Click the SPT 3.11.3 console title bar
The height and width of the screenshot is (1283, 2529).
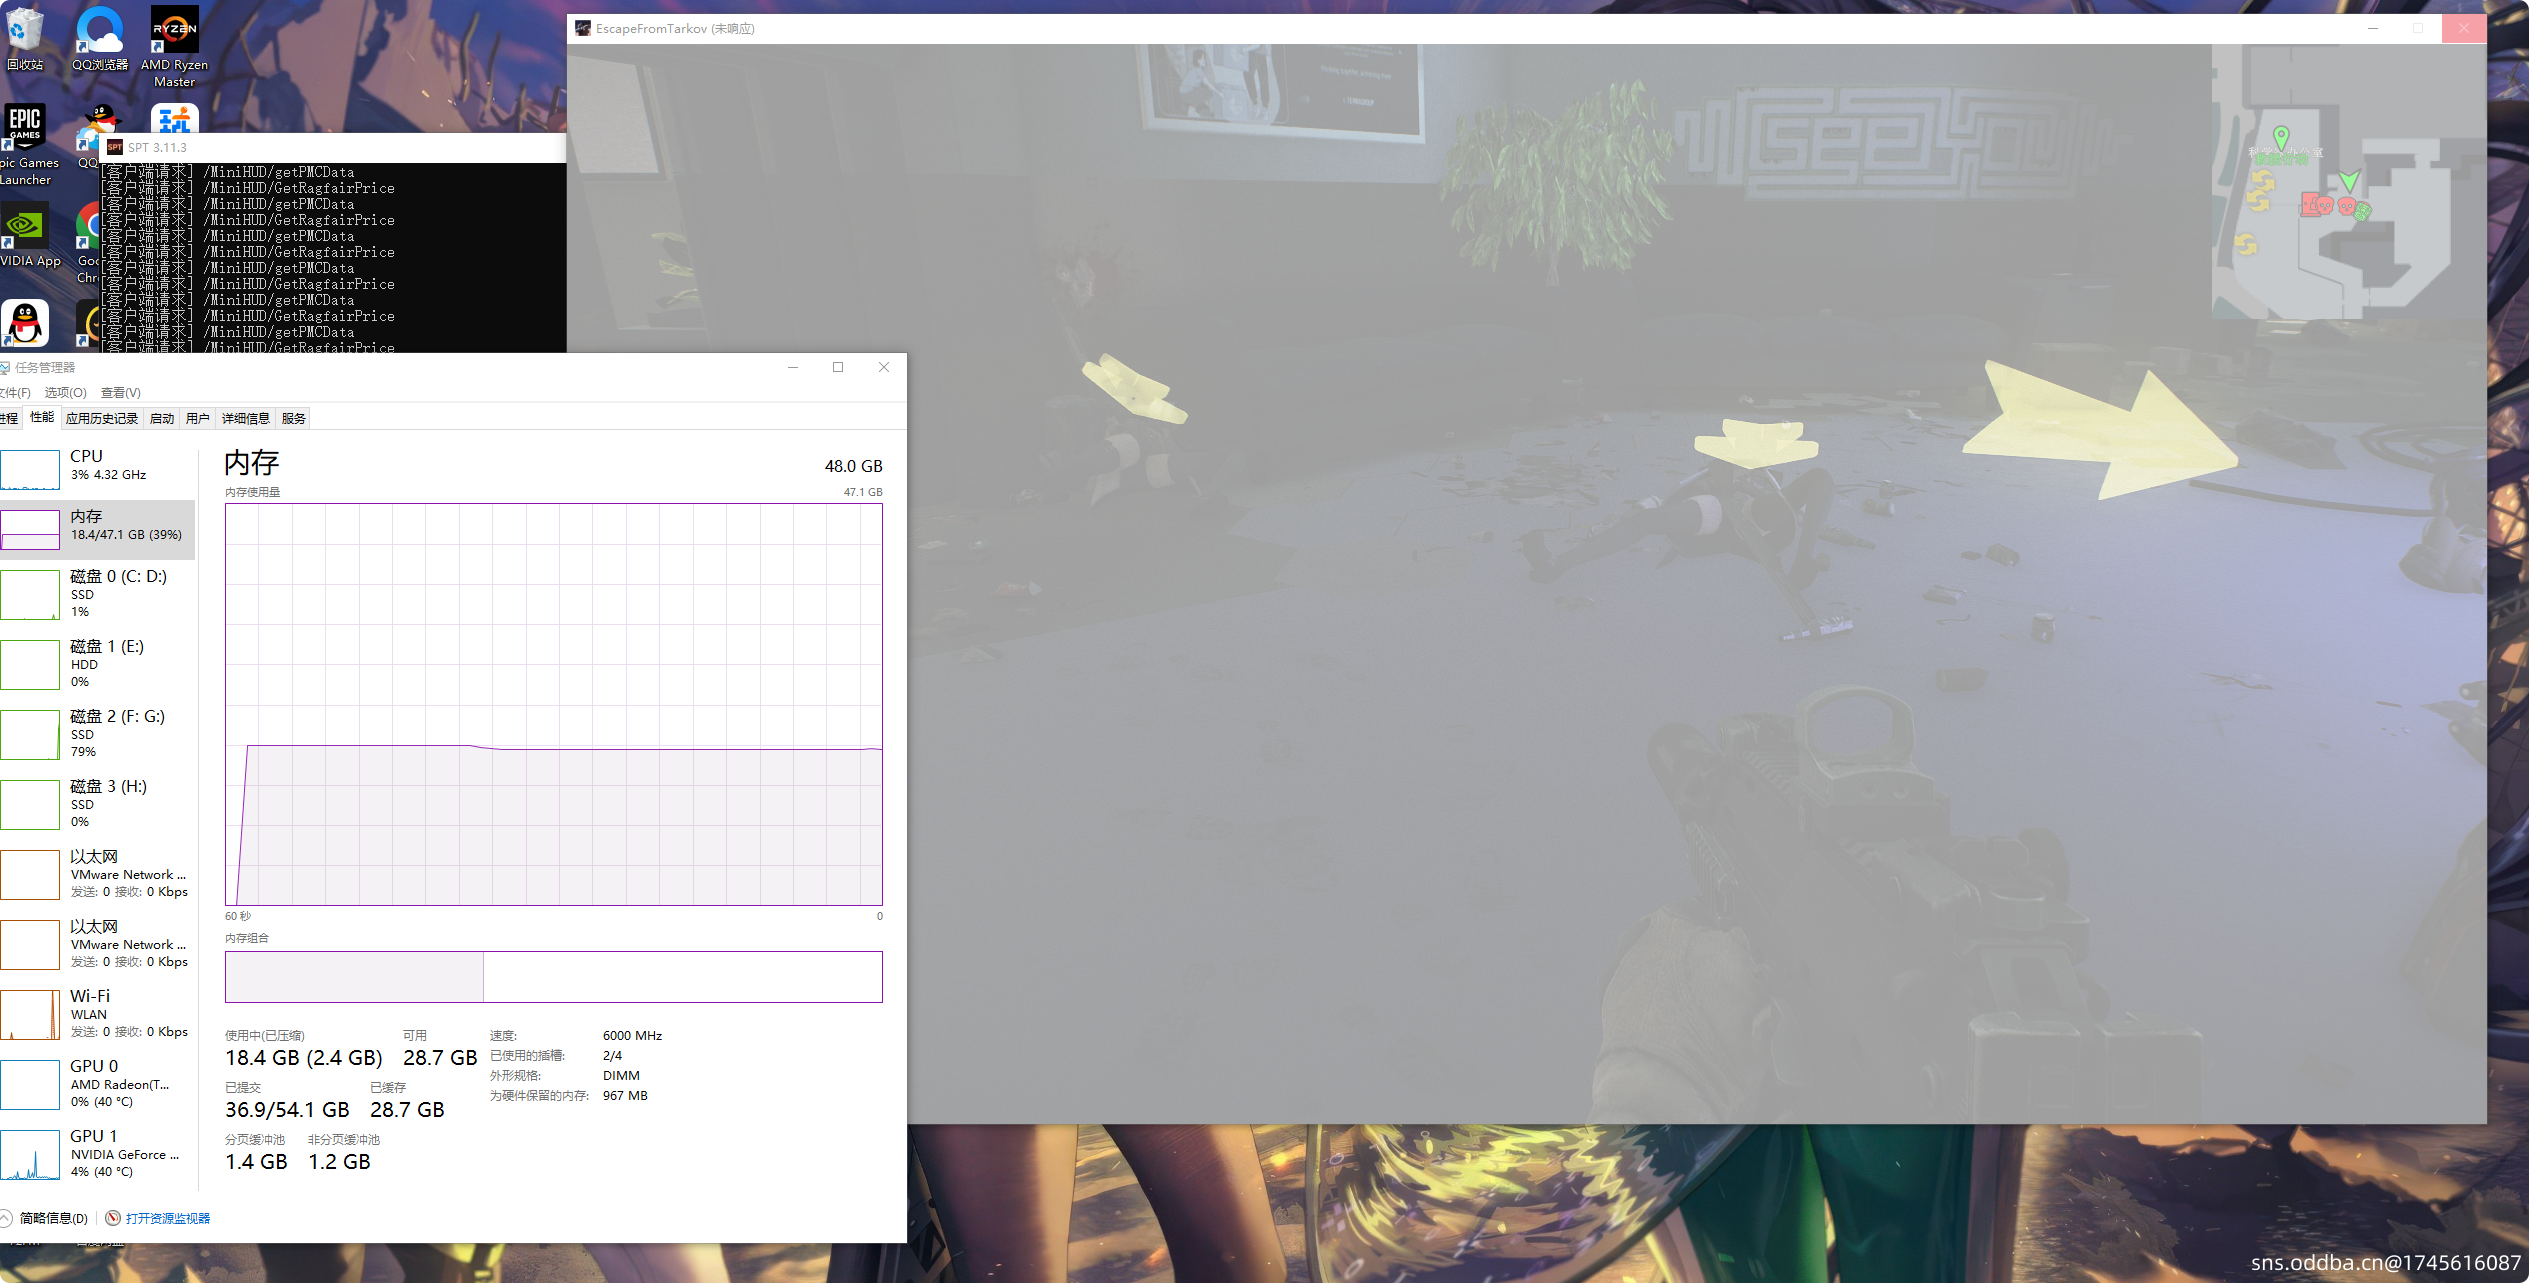(x=333, y=147)
